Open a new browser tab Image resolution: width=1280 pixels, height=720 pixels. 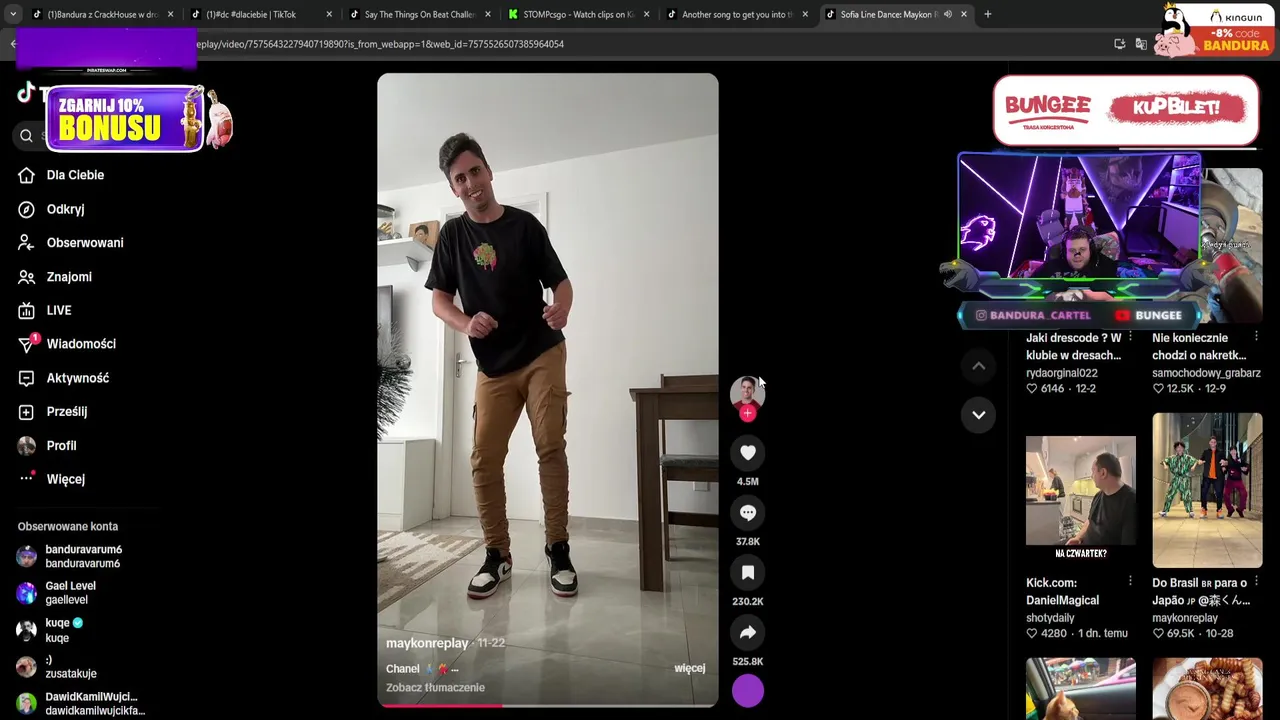click(x=987, y=14)
